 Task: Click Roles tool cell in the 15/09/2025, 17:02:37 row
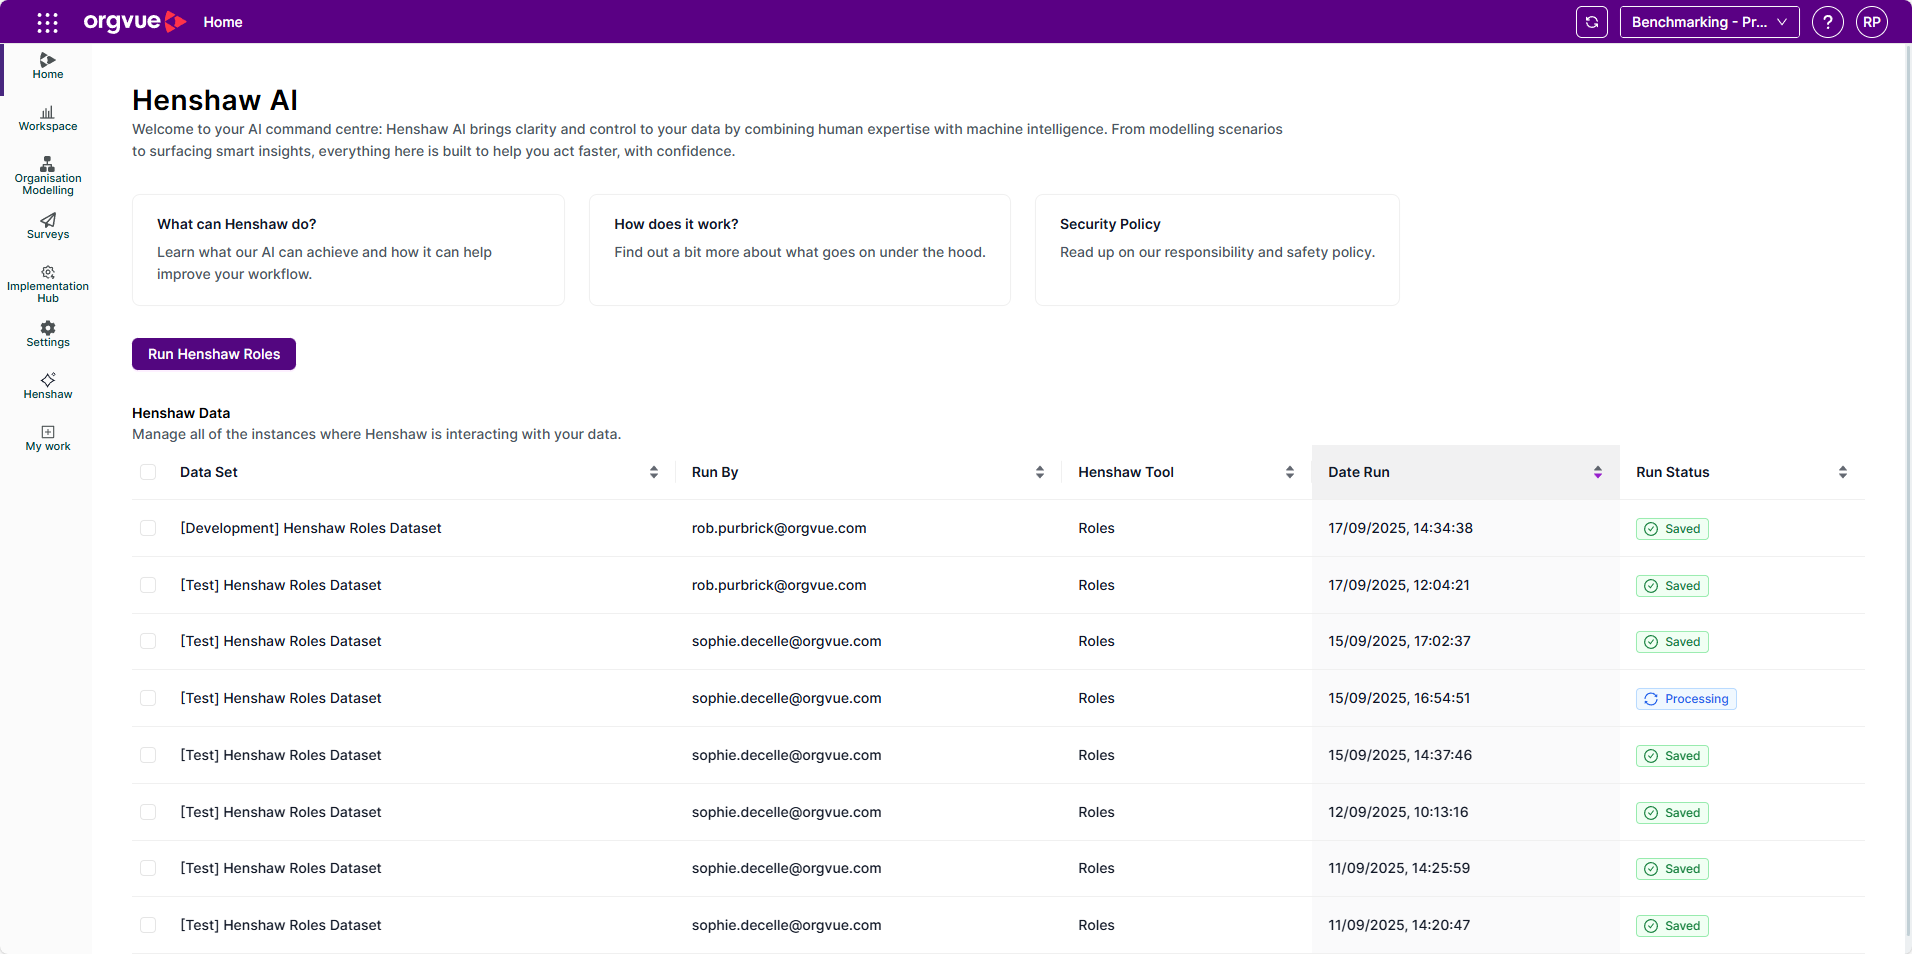[x=1096, y=641]
